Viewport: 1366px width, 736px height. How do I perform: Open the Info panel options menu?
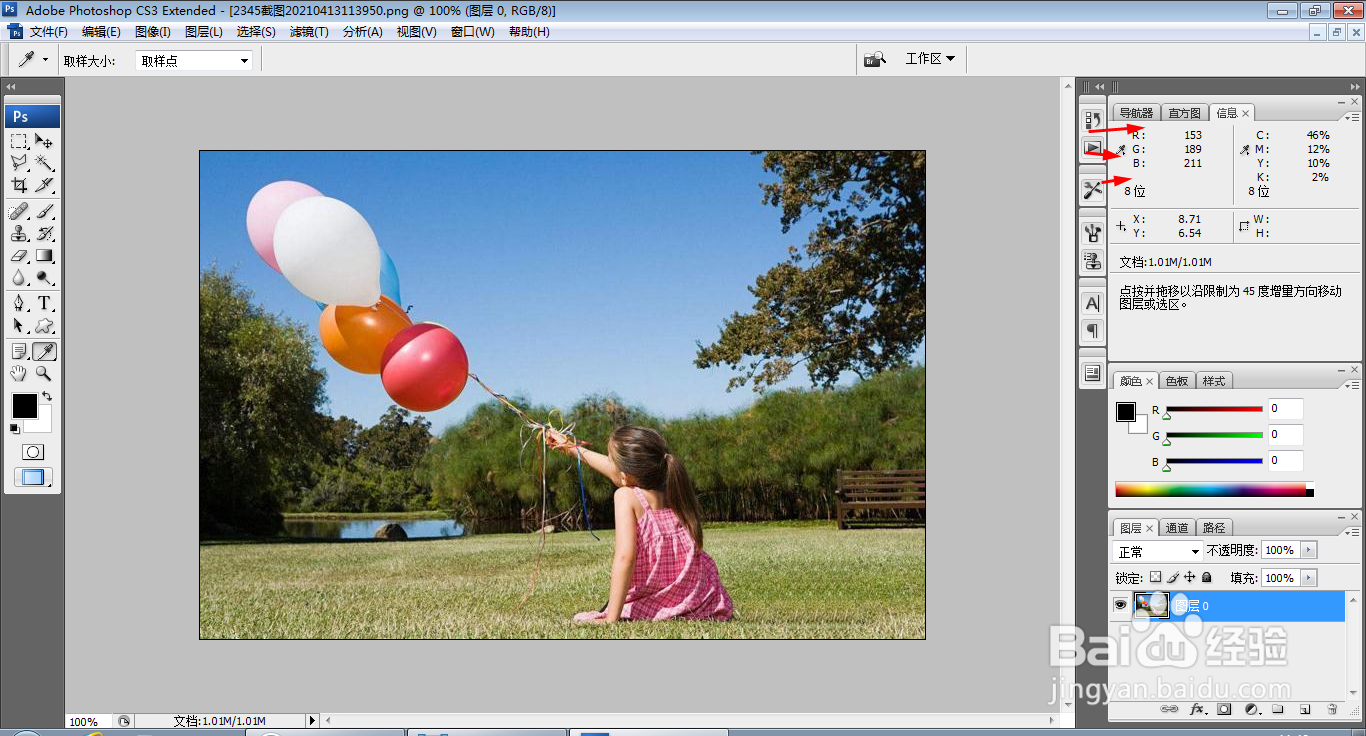(x=1354, y=117)
